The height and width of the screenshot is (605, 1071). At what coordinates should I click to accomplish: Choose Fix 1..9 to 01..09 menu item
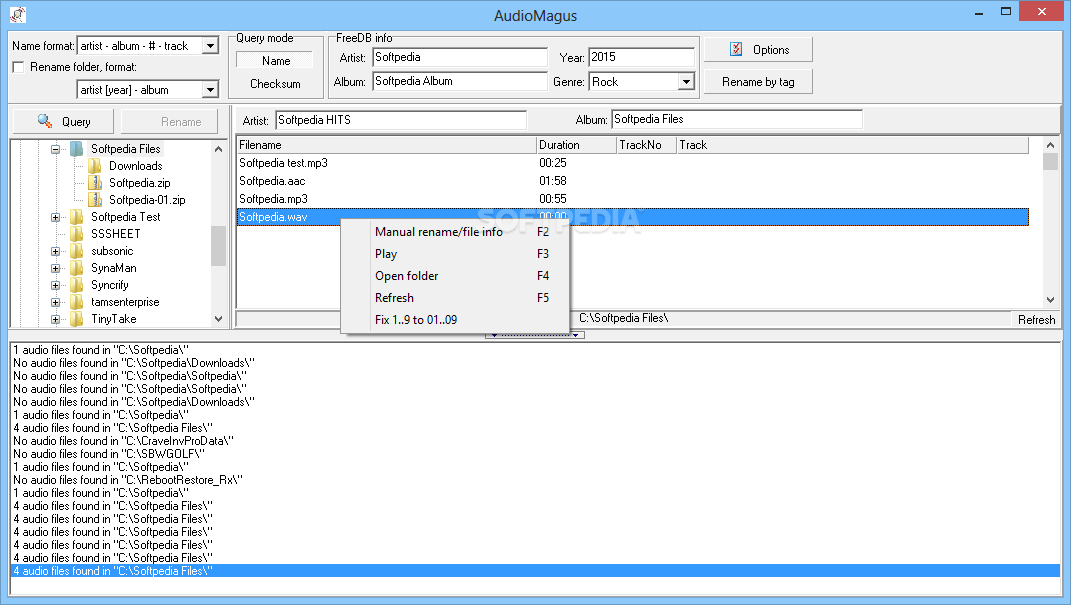point(455,319)
